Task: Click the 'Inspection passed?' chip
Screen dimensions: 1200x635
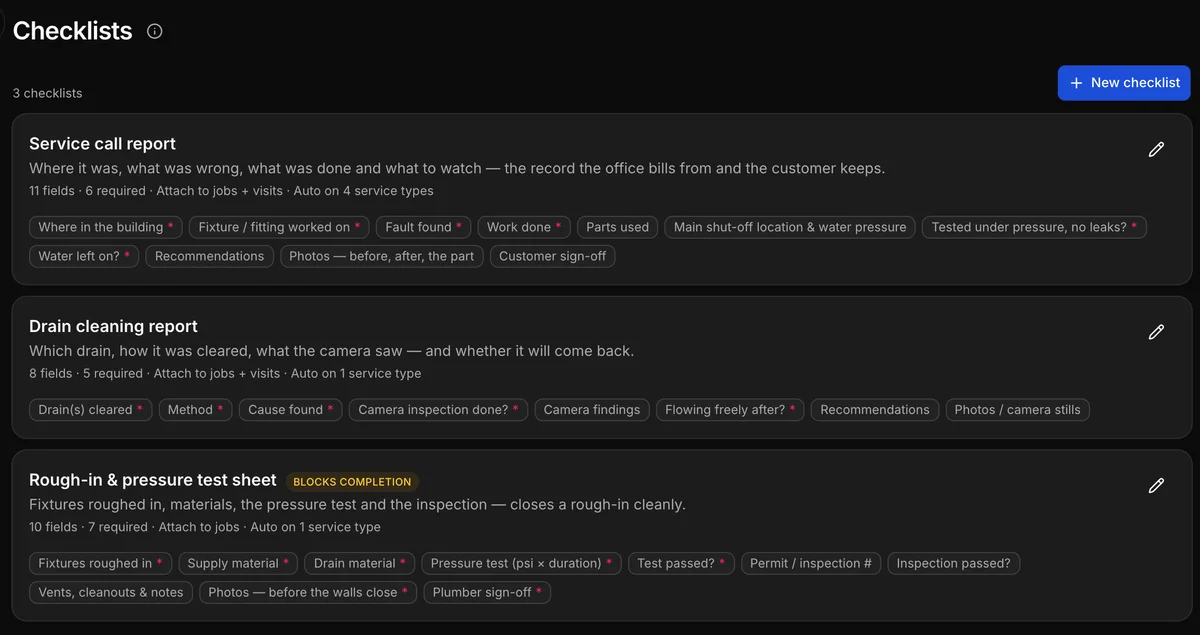Action: click(954, 563)
